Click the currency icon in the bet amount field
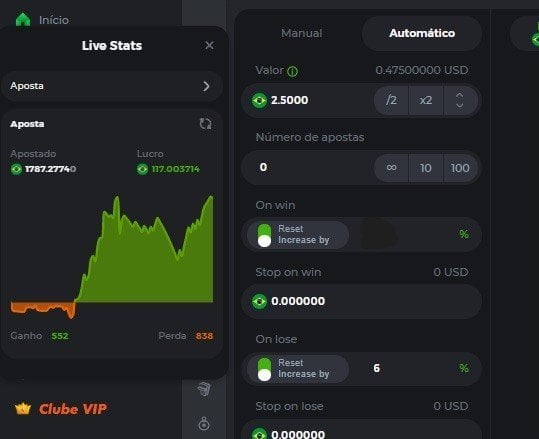 pos(260,100)
